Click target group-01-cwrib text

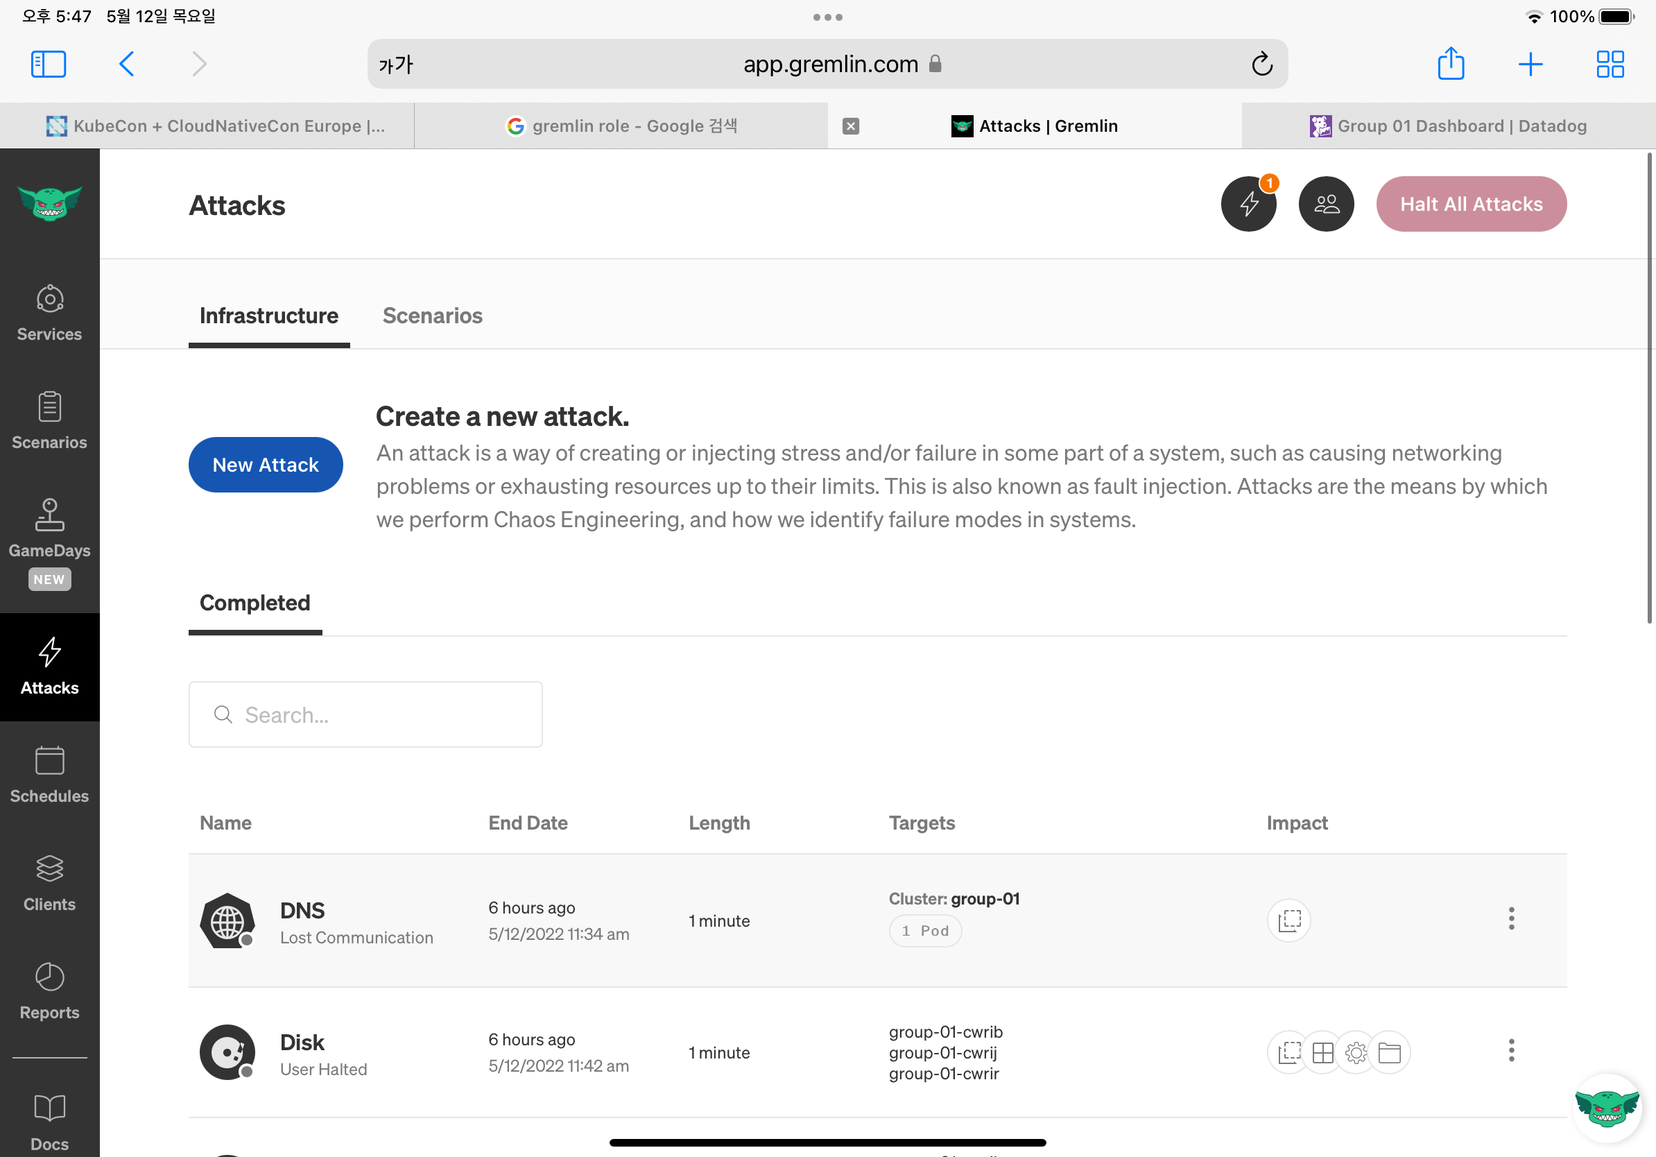tap(946, 1032)
